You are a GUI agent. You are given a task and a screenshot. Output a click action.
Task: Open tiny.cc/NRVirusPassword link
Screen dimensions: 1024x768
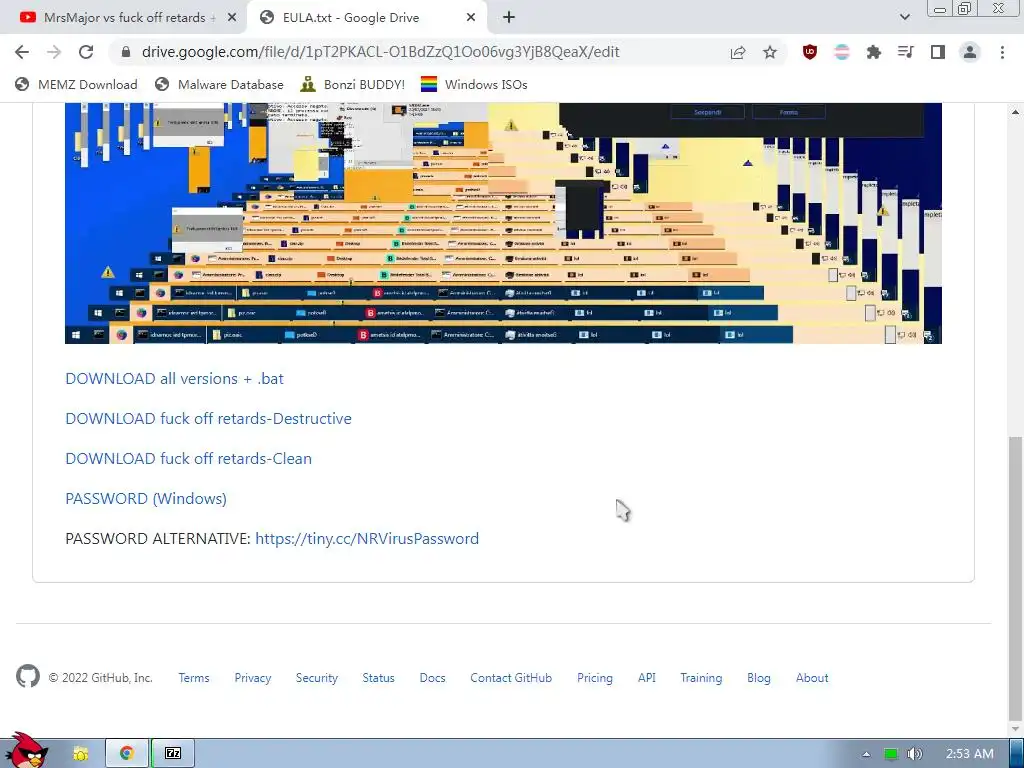click(367, 538)
